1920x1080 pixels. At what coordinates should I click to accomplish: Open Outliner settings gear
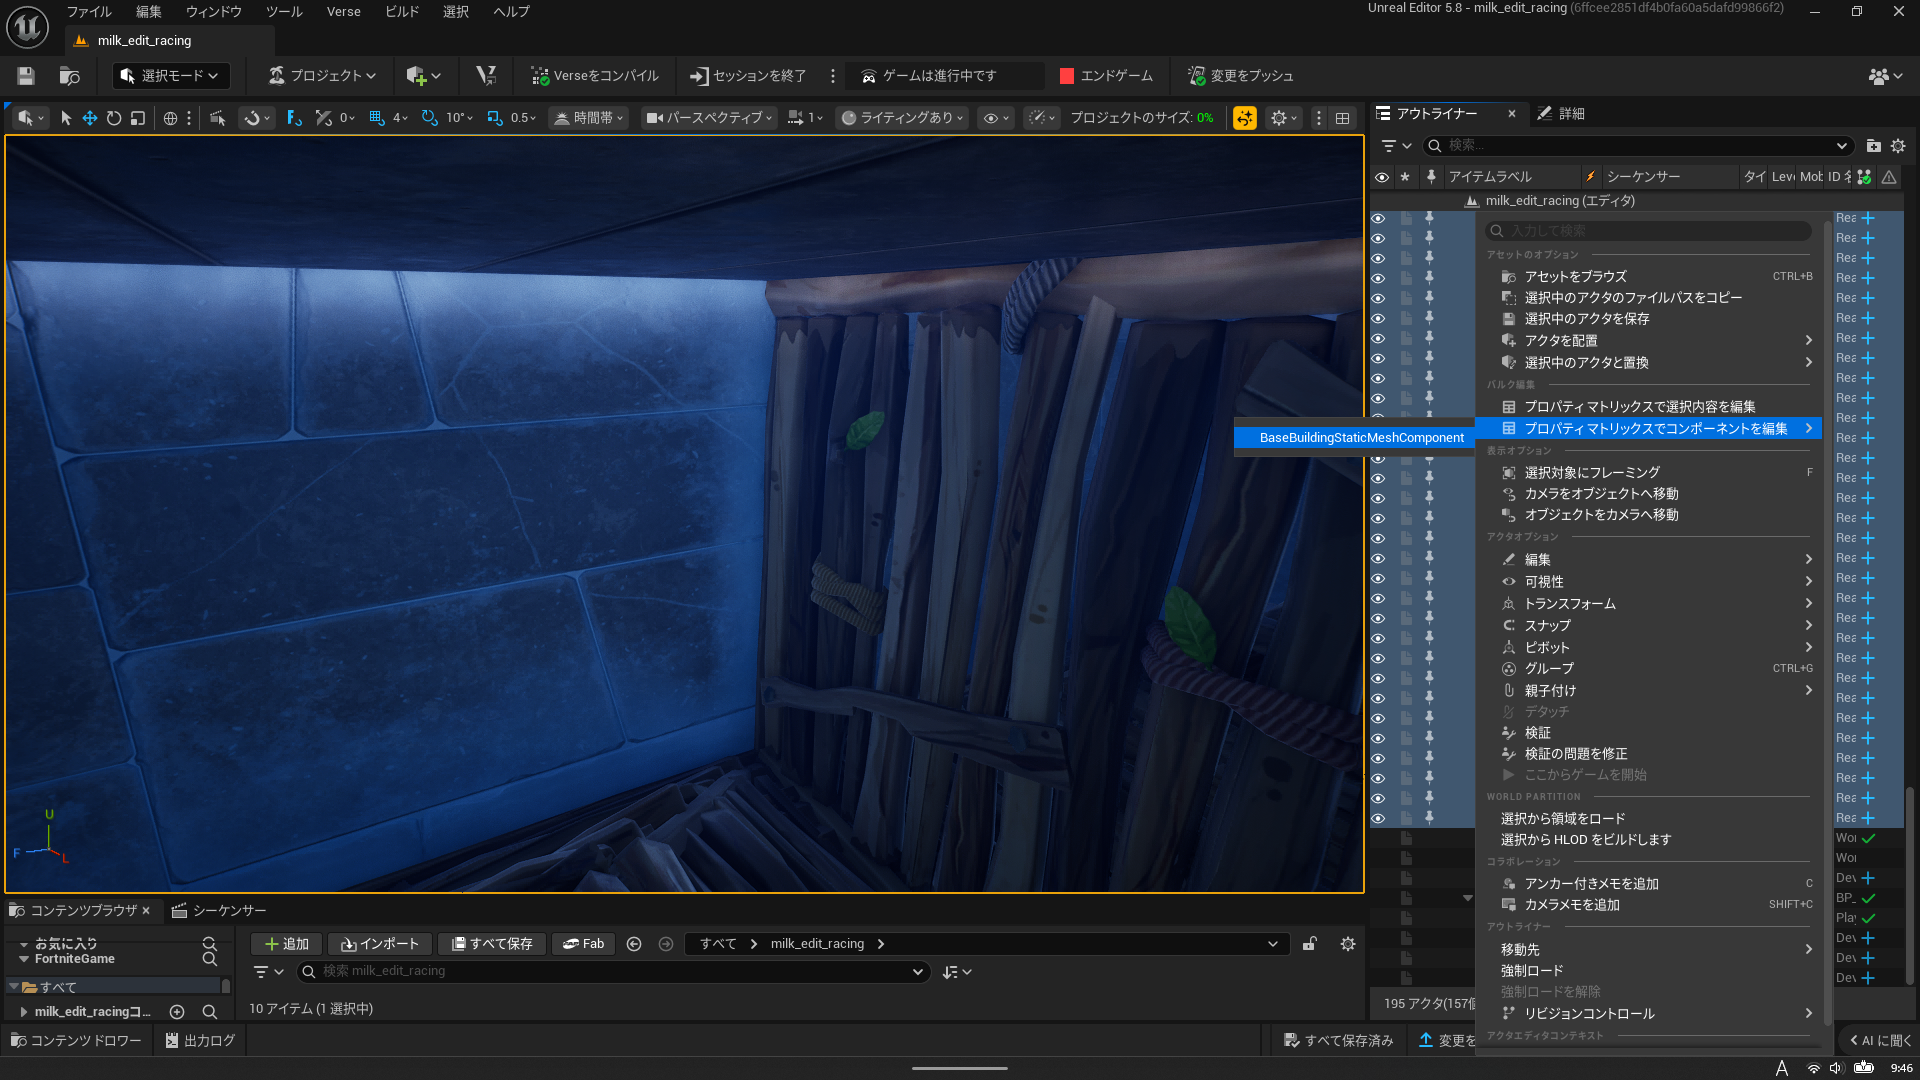pos(1898,146)
